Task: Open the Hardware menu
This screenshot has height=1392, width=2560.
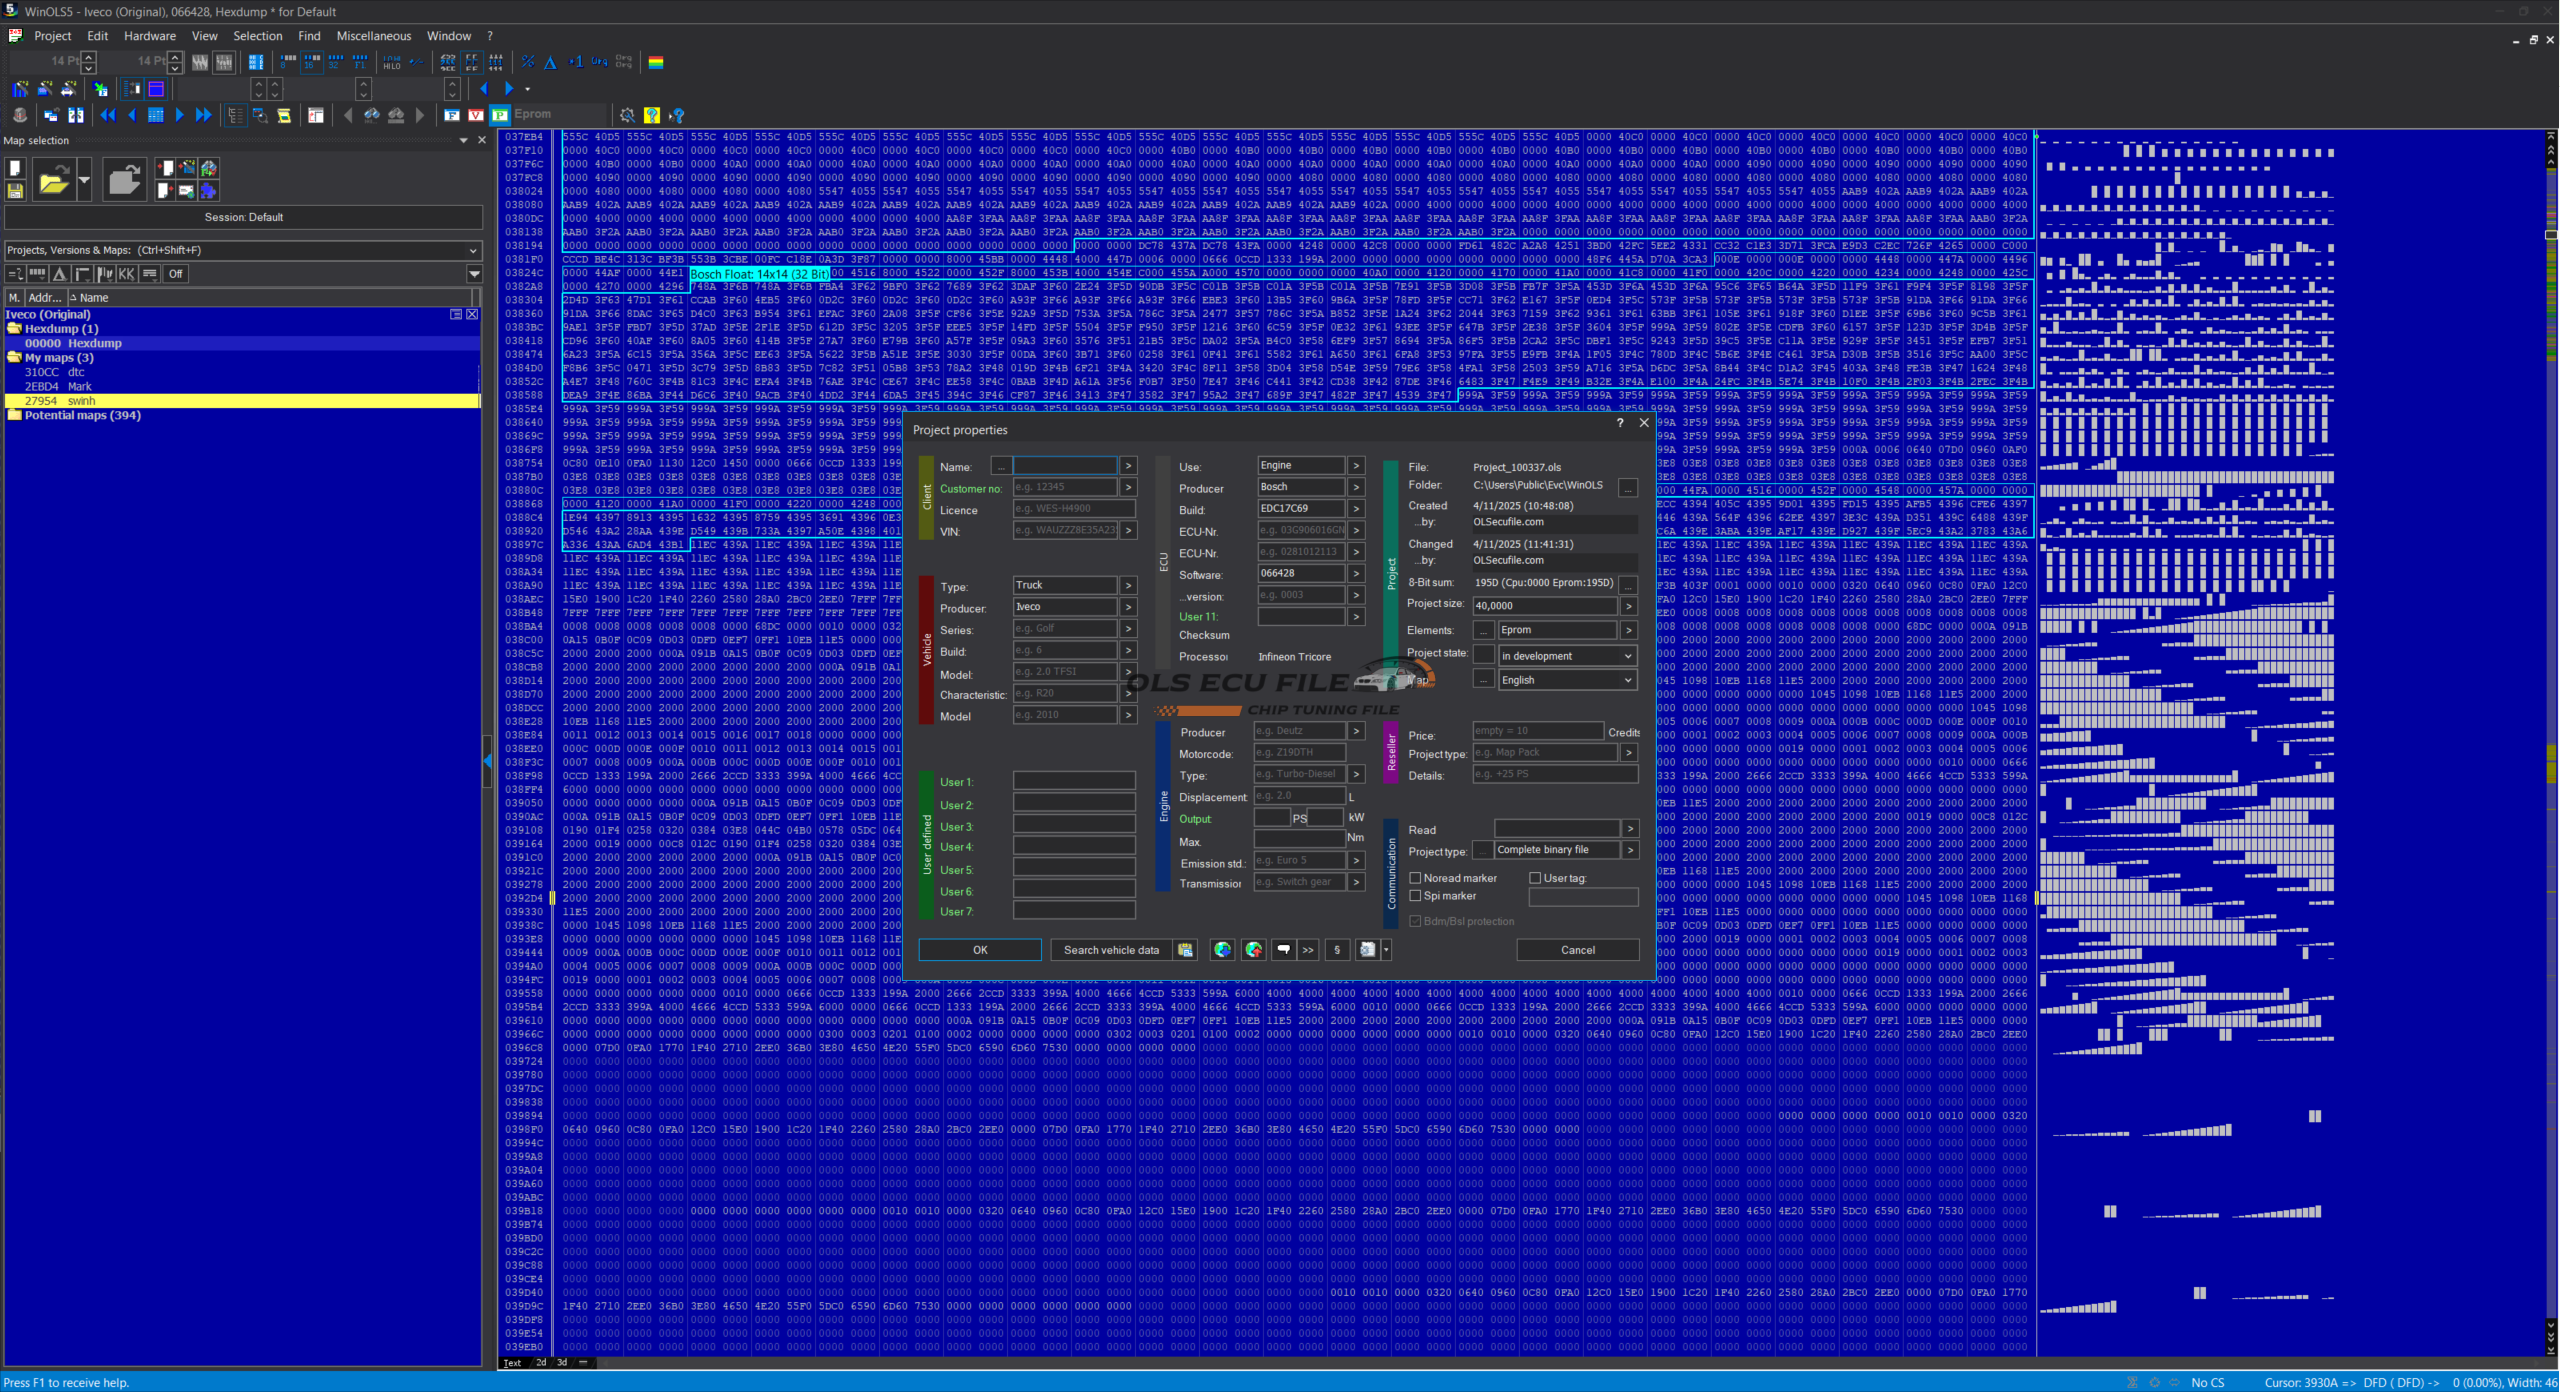Action: [x=149, y=36]
